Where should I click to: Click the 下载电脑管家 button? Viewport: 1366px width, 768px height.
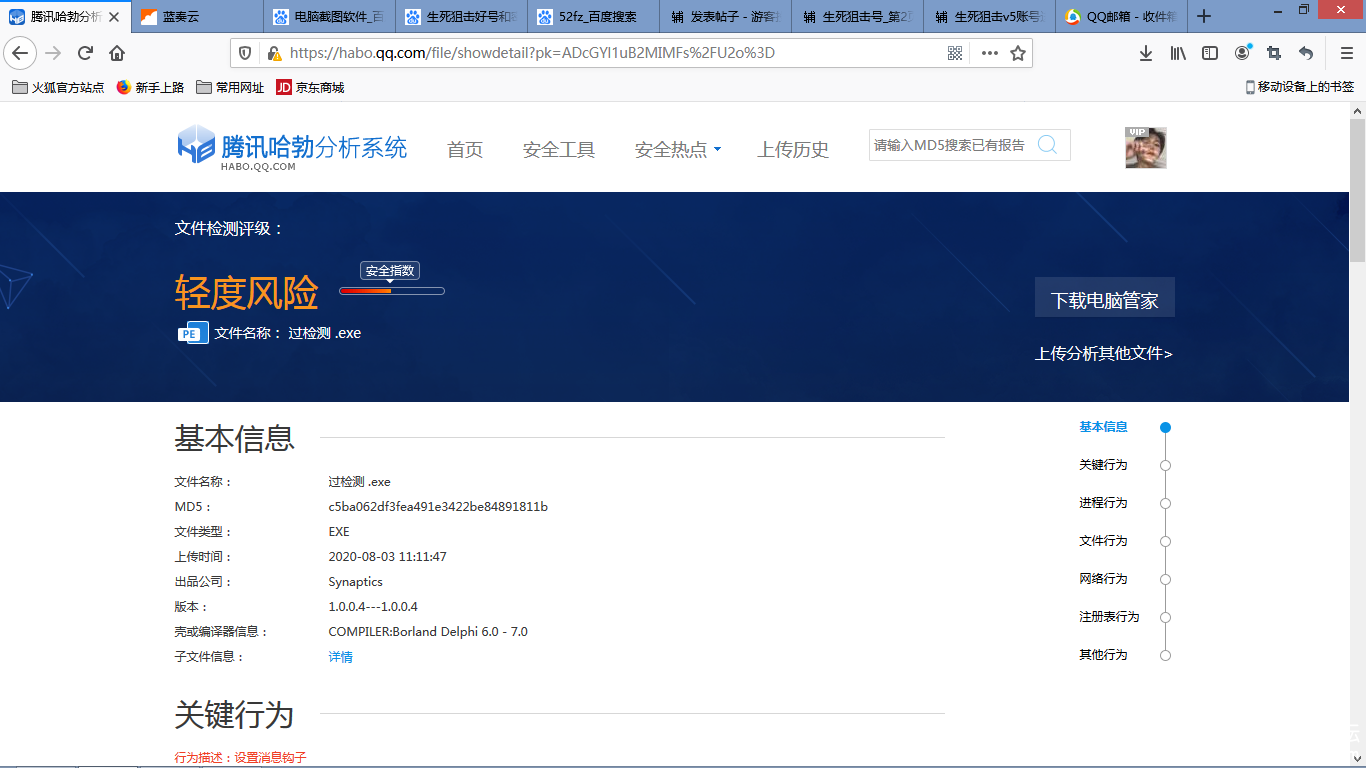[x=1105, y=298]
